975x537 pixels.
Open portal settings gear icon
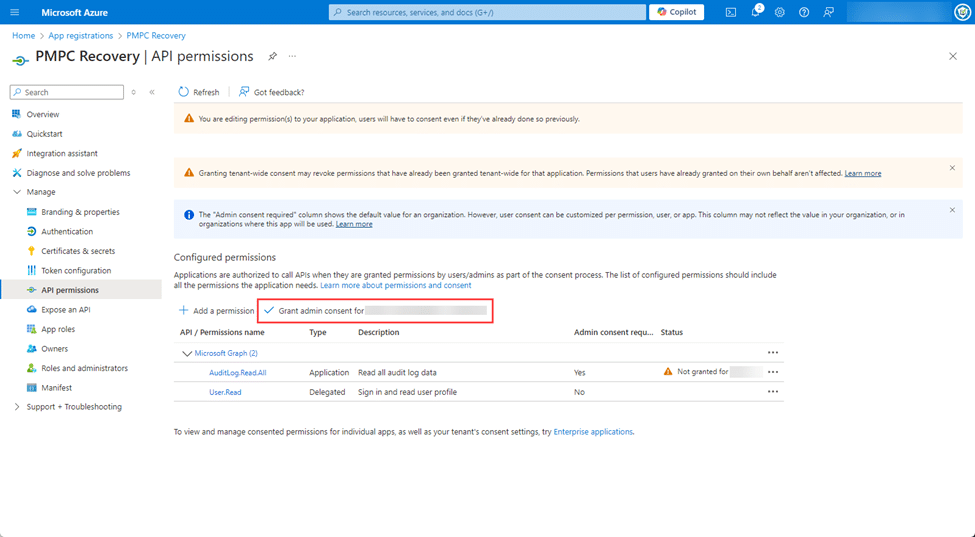click(780, 12)
